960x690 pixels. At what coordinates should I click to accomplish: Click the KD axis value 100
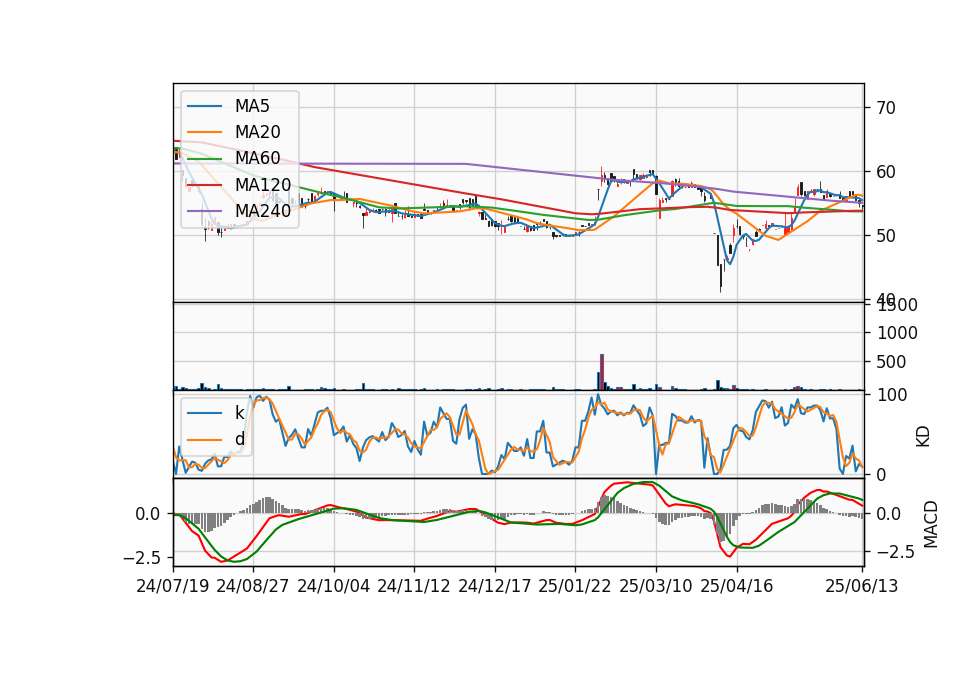point(892,395)
